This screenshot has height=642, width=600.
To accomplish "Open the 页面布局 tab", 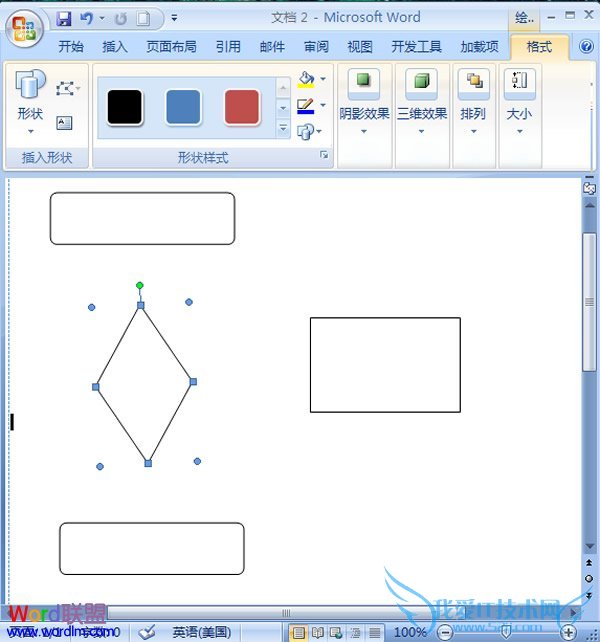I will point(171,47).
